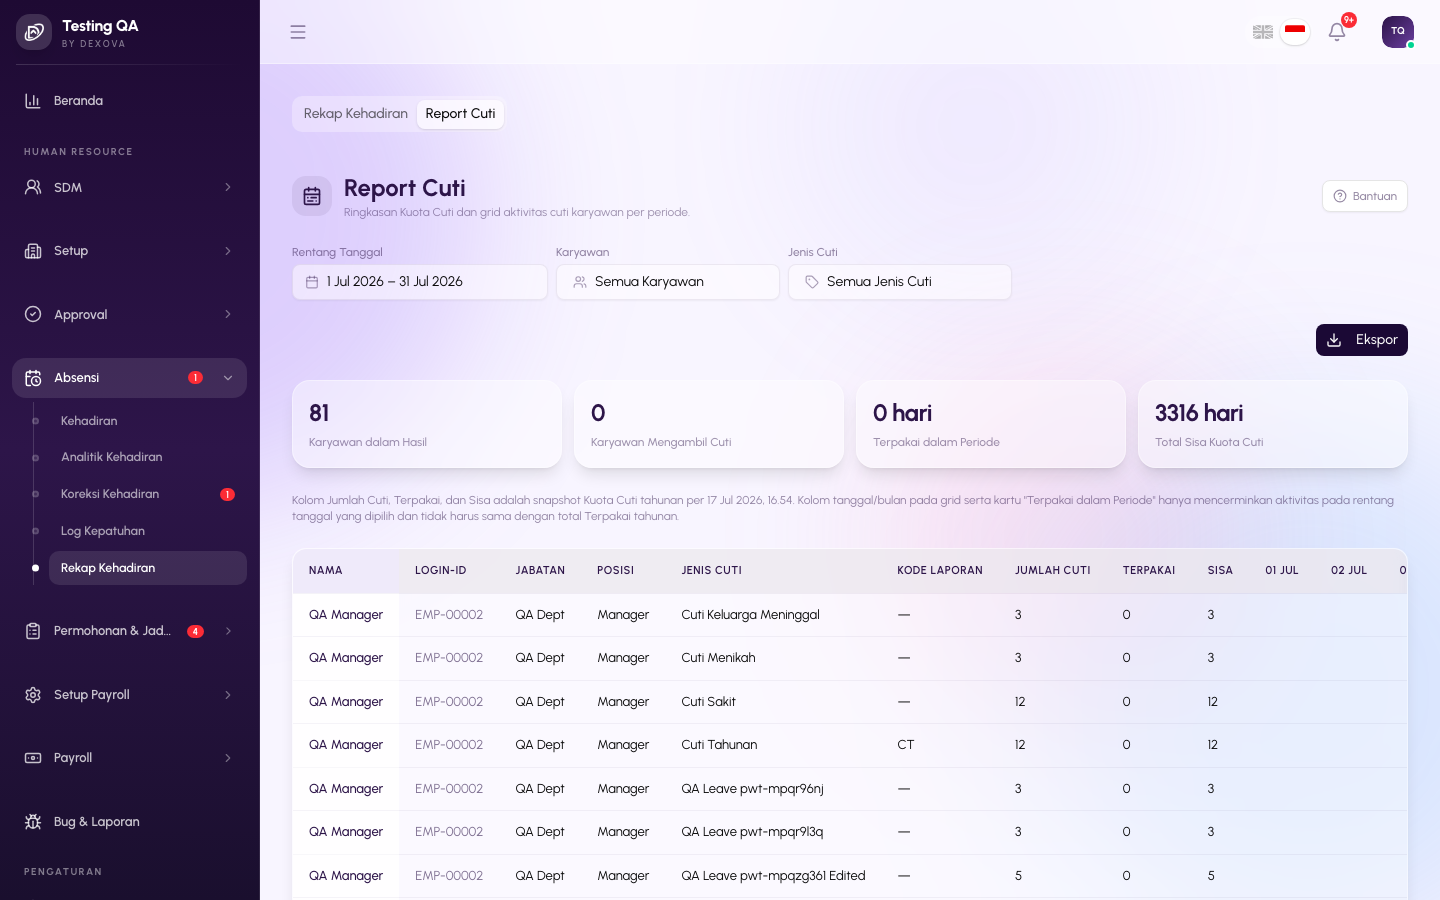Click the calendar icon in Rentang Tanggal
Screen dimensions: 1440x900
pos(312,282)
